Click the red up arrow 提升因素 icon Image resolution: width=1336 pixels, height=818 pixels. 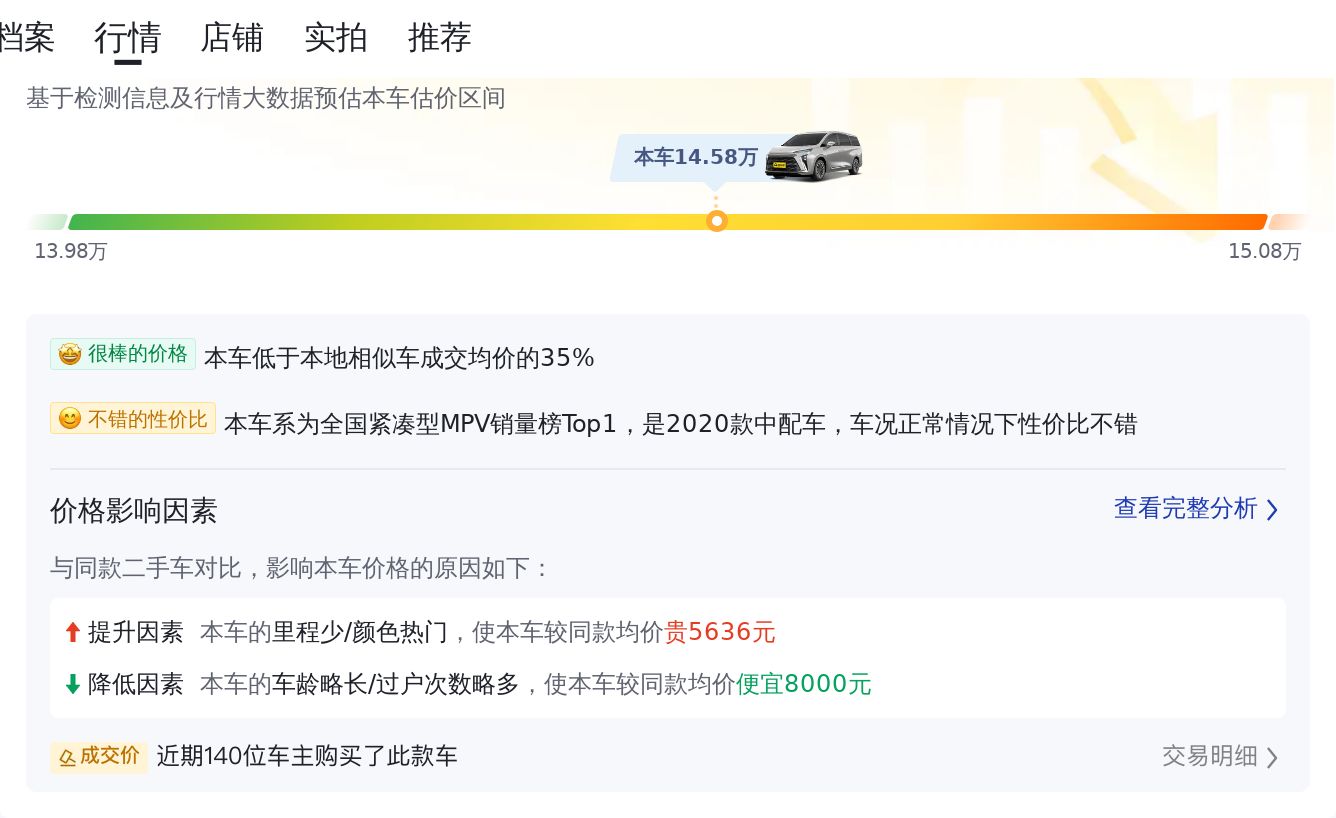72,632
